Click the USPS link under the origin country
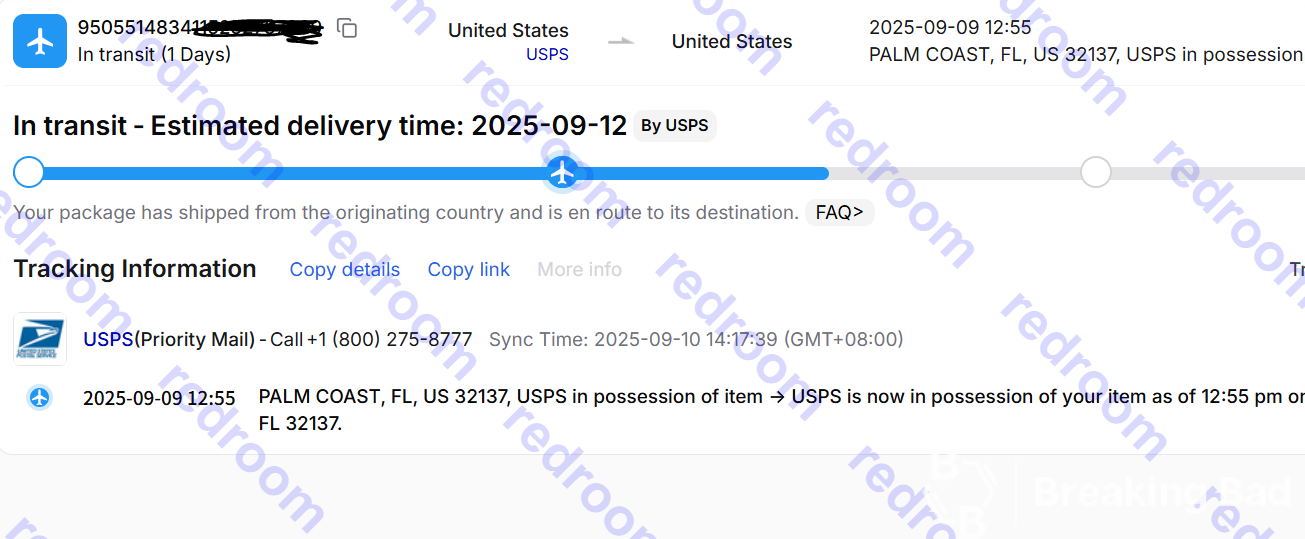 tap(547, 54)
